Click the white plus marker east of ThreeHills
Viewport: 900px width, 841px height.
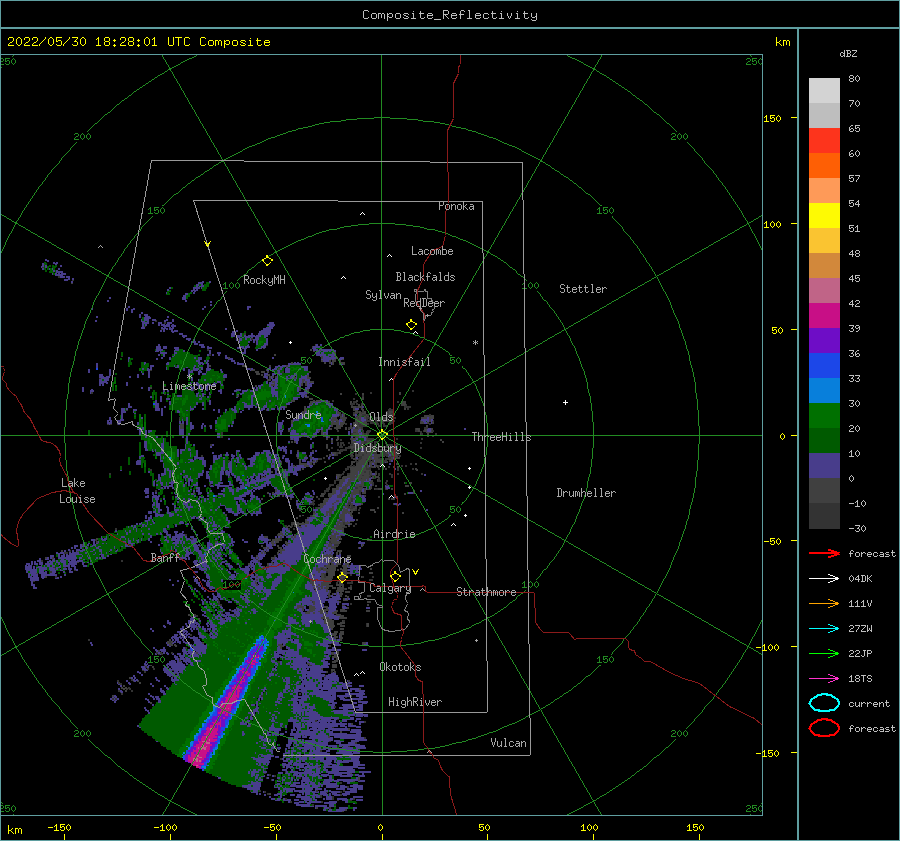click(565, 402)
